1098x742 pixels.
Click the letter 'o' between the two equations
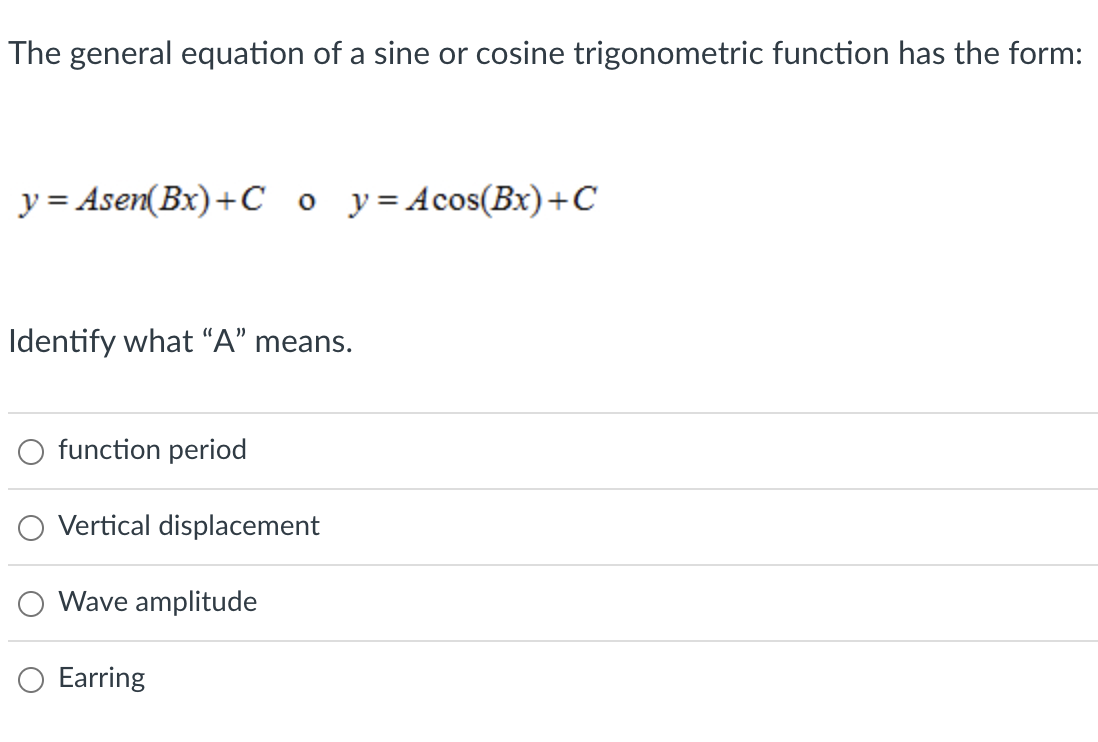pos(307,202)
